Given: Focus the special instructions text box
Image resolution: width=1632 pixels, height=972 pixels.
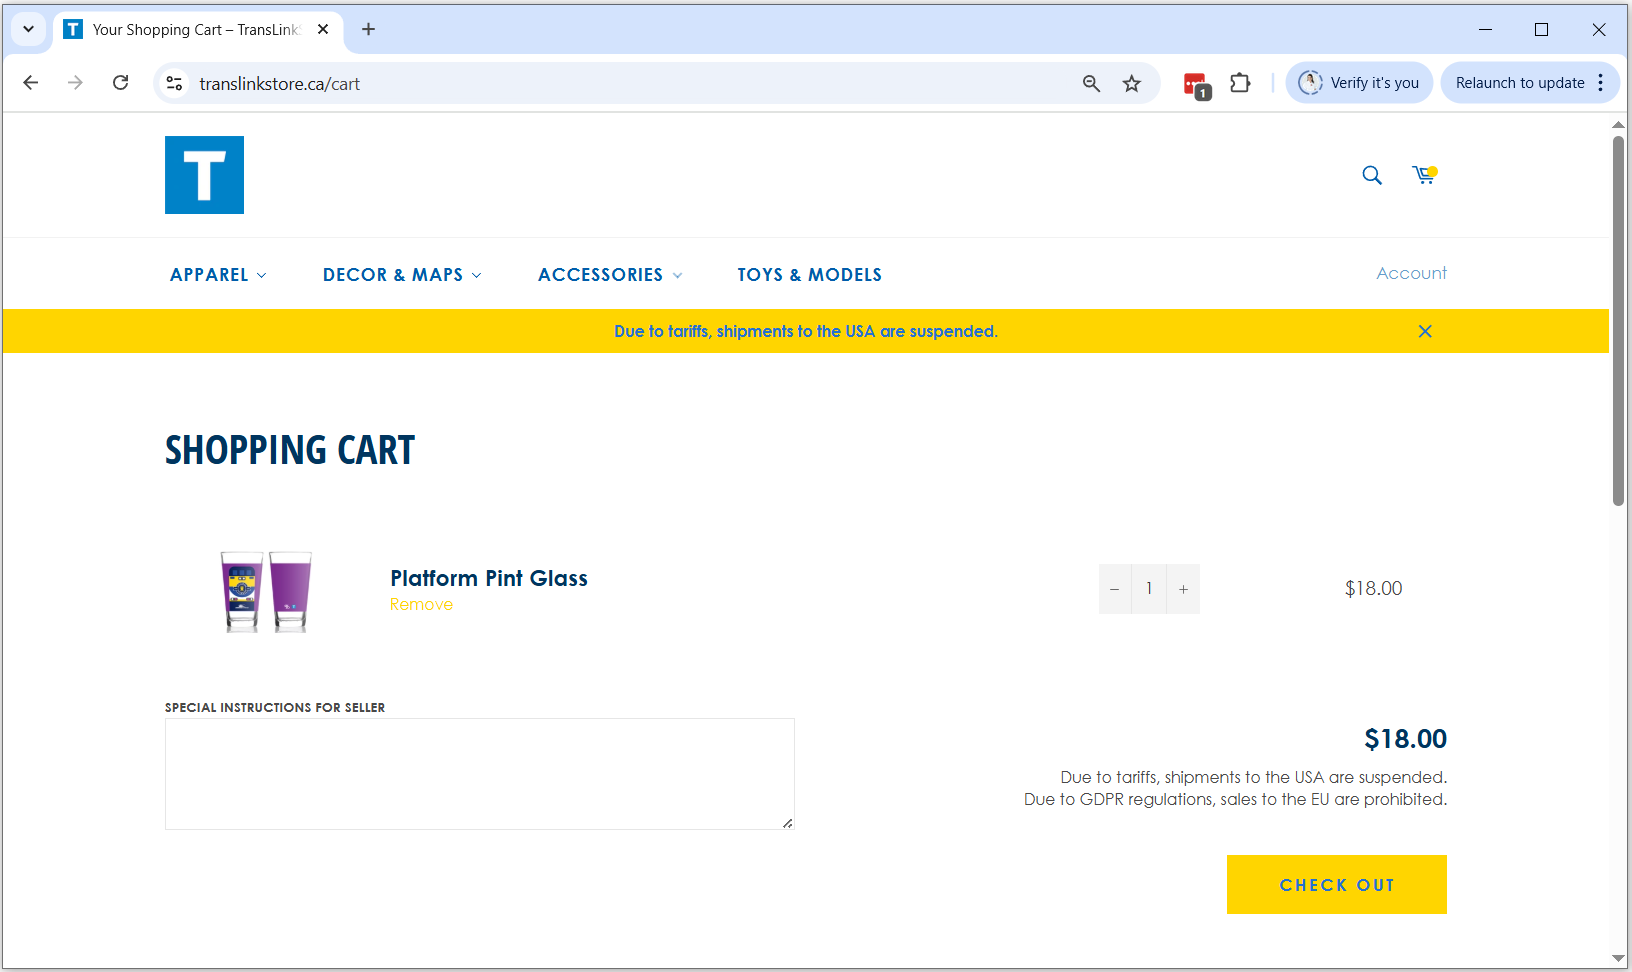Looking at the screenshot, I should click(480, 773).
